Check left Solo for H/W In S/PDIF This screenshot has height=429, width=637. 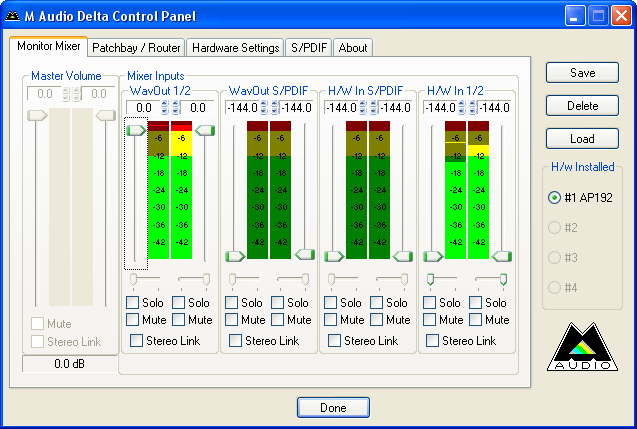click(x=331, y=303)
